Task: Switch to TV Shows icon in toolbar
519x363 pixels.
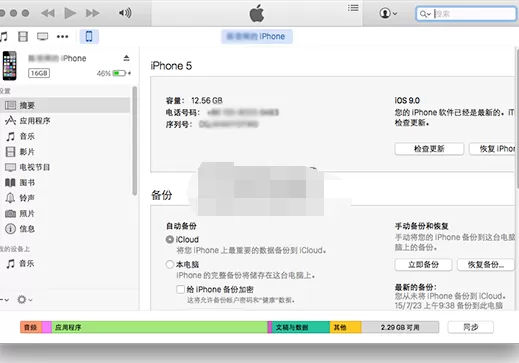Action: (43, 36)
